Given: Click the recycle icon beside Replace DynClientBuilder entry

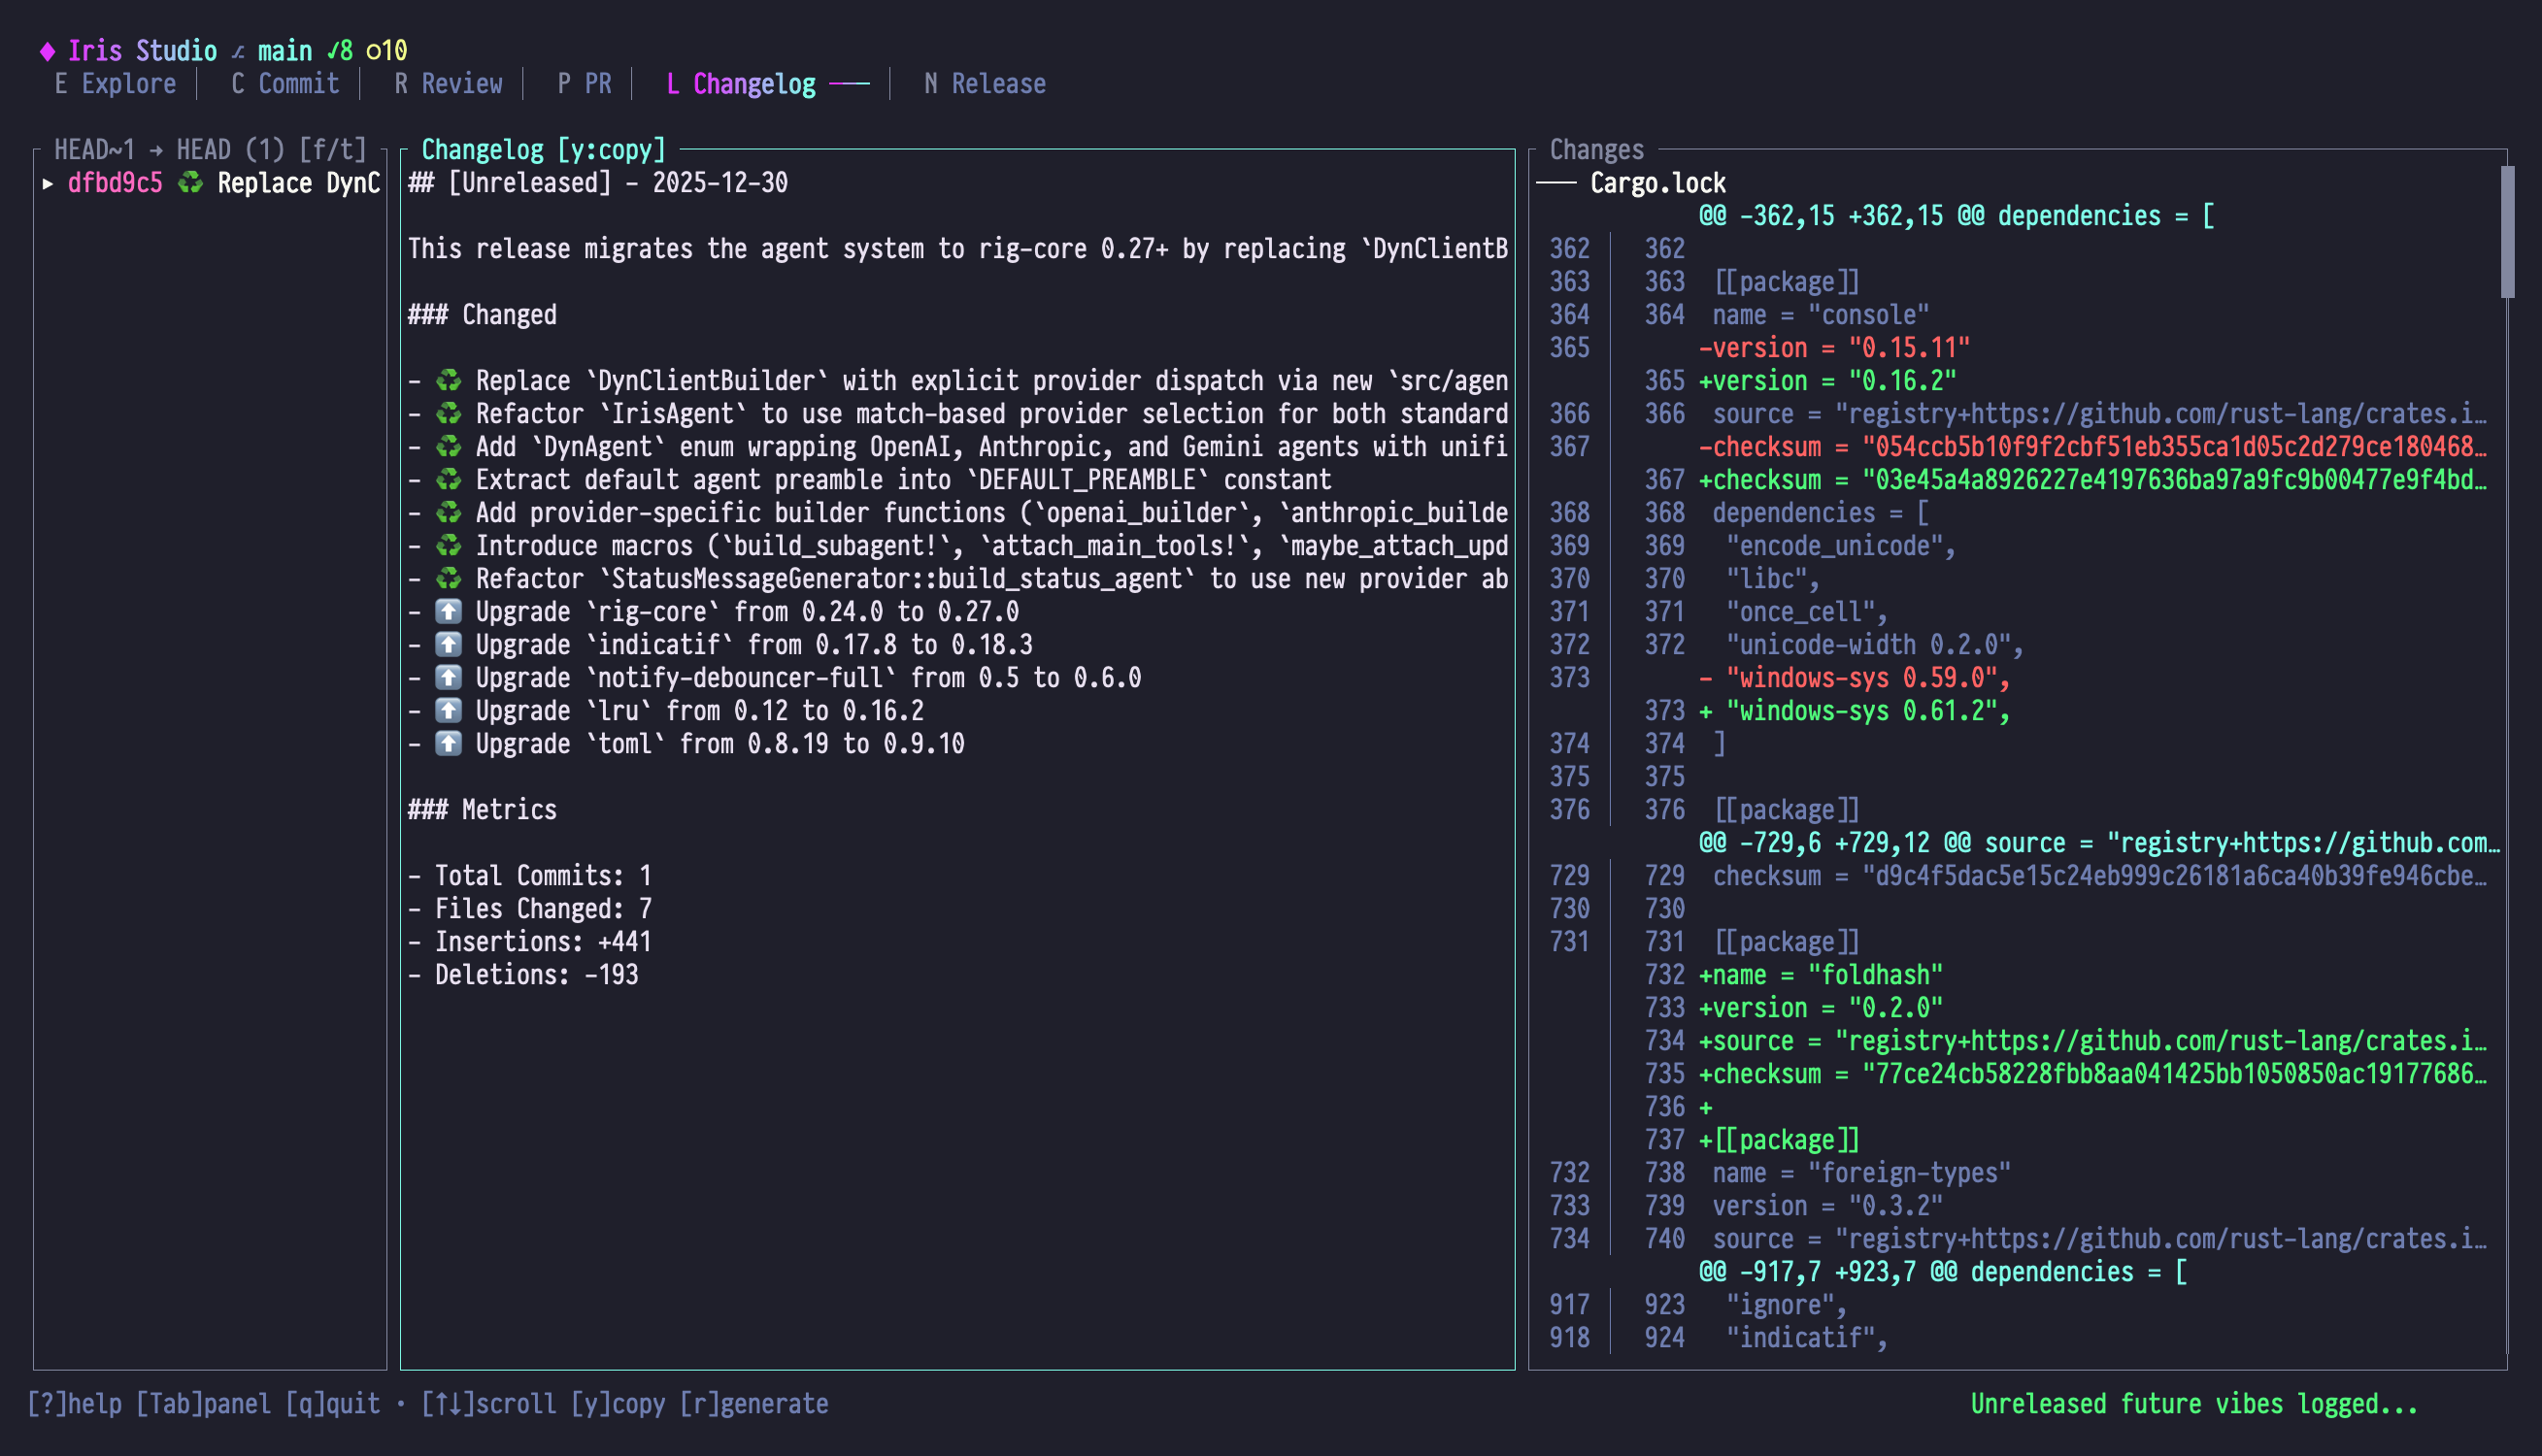Looking at the screenshot, I should pyautogui.click(x=448, y=380).
